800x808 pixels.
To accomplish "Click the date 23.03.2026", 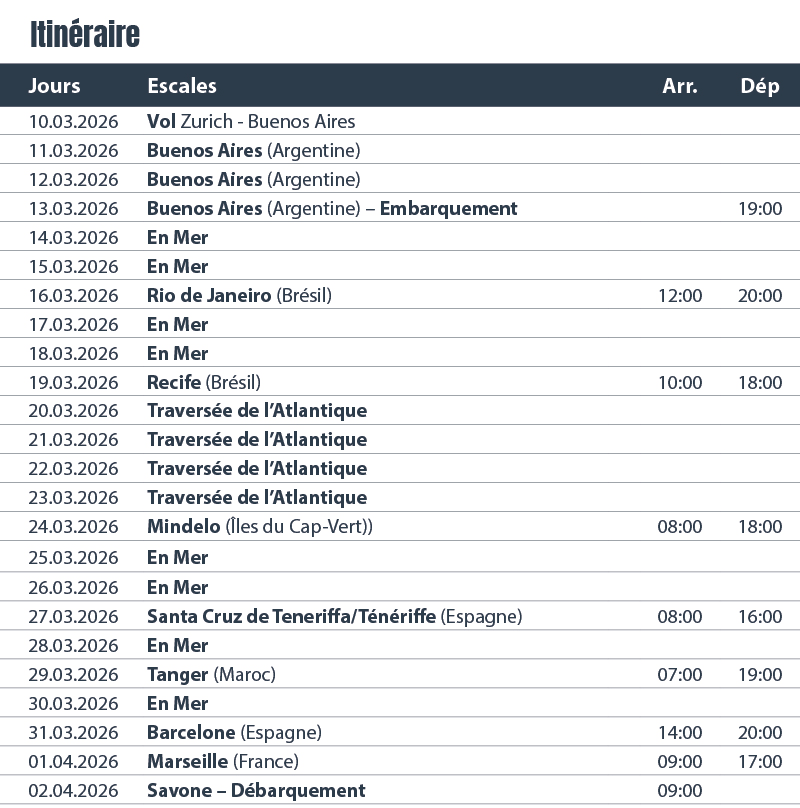I will pos(73,498).
